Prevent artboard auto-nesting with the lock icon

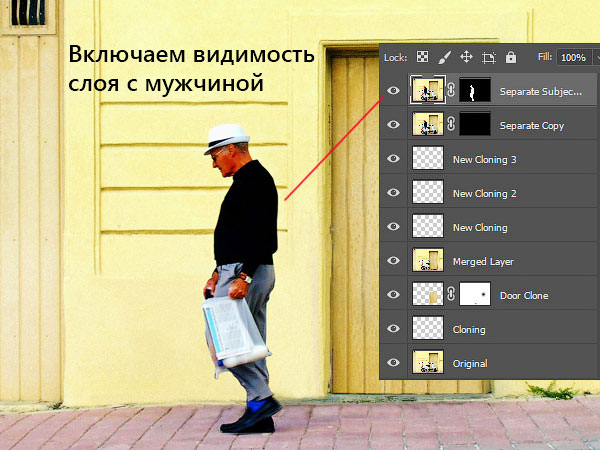(489, 57)
